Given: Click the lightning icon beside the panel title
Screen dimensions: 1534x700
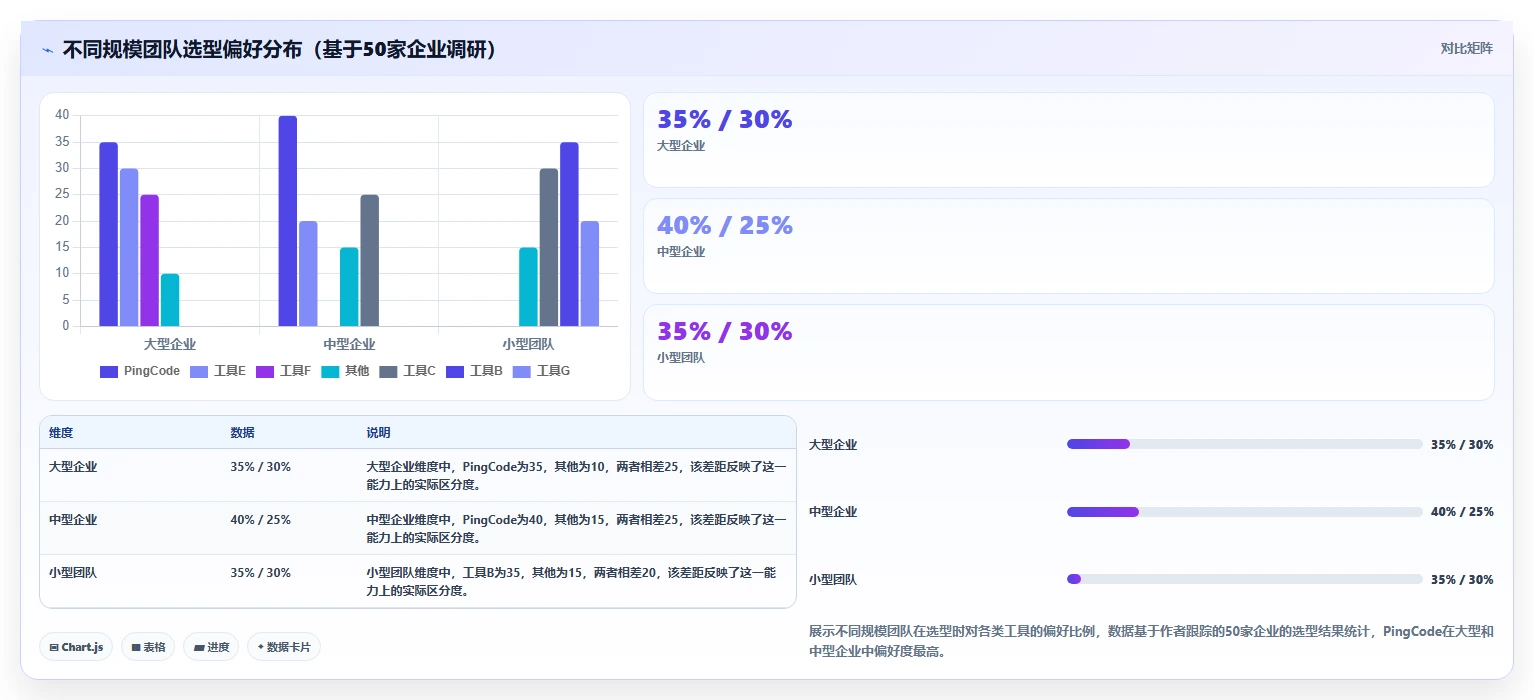Looking at the screenshot, I should [47, 50].
